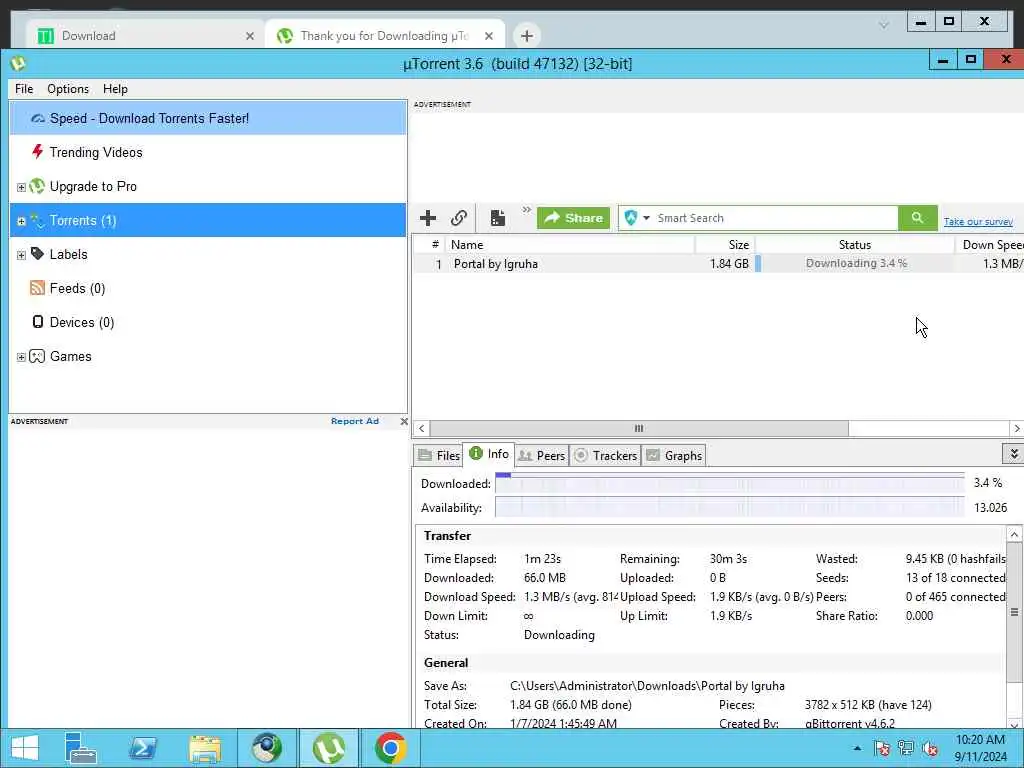Click the Add Torrent plus icon
Image resolution: width=1024 pixels, height=768 pixels.
click(428, 218)
